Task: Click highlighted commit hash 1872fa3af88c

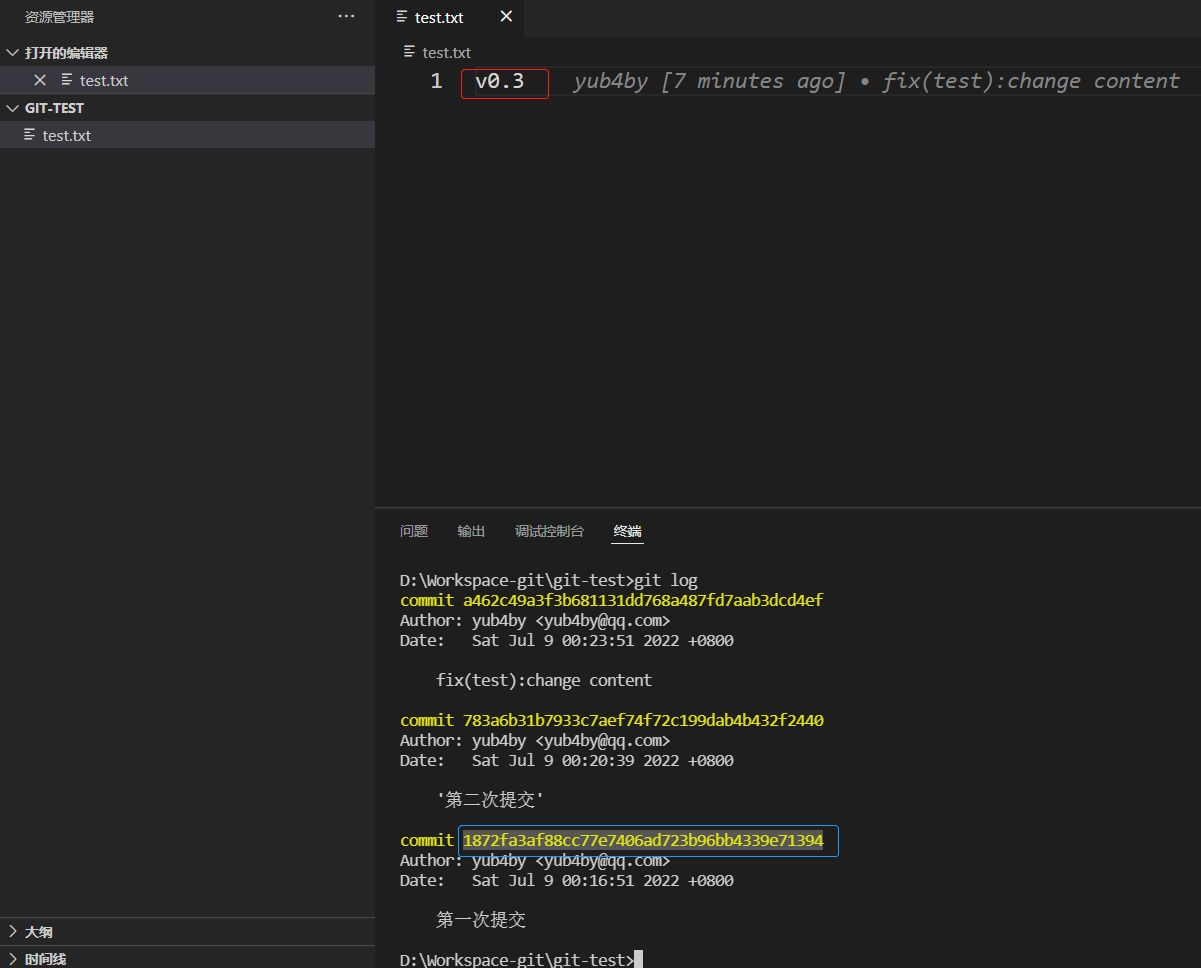Action: (643, 840)
